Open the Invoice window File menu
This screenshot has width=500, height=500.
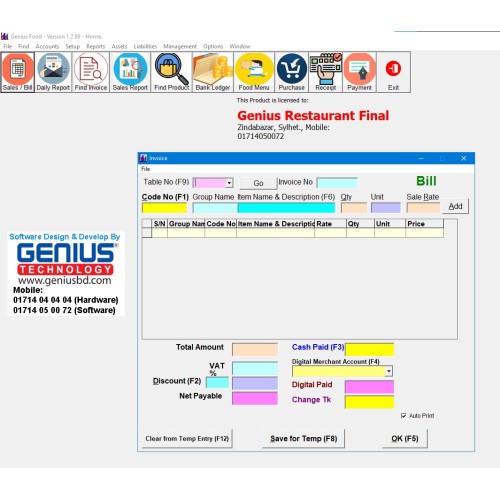(x=146, y=169)
